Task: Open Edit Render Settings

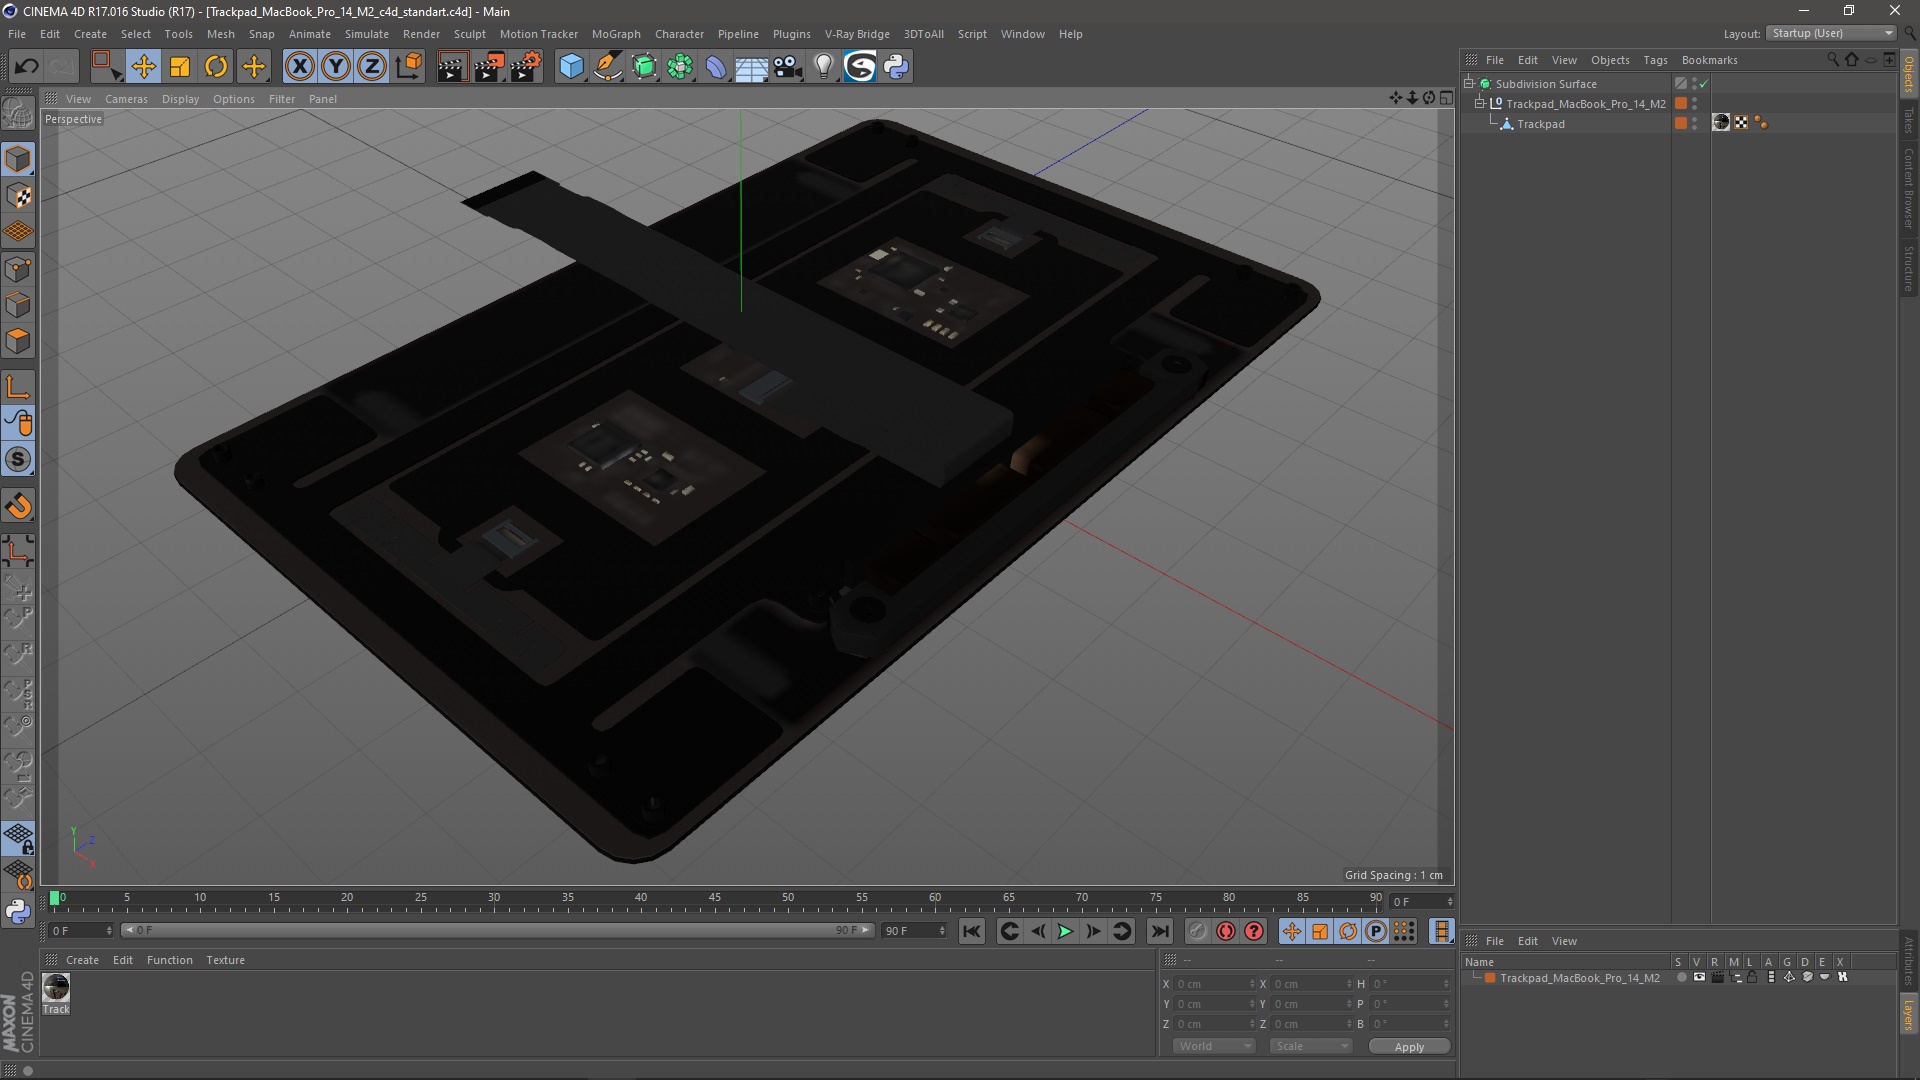Action: coord(526,67)
